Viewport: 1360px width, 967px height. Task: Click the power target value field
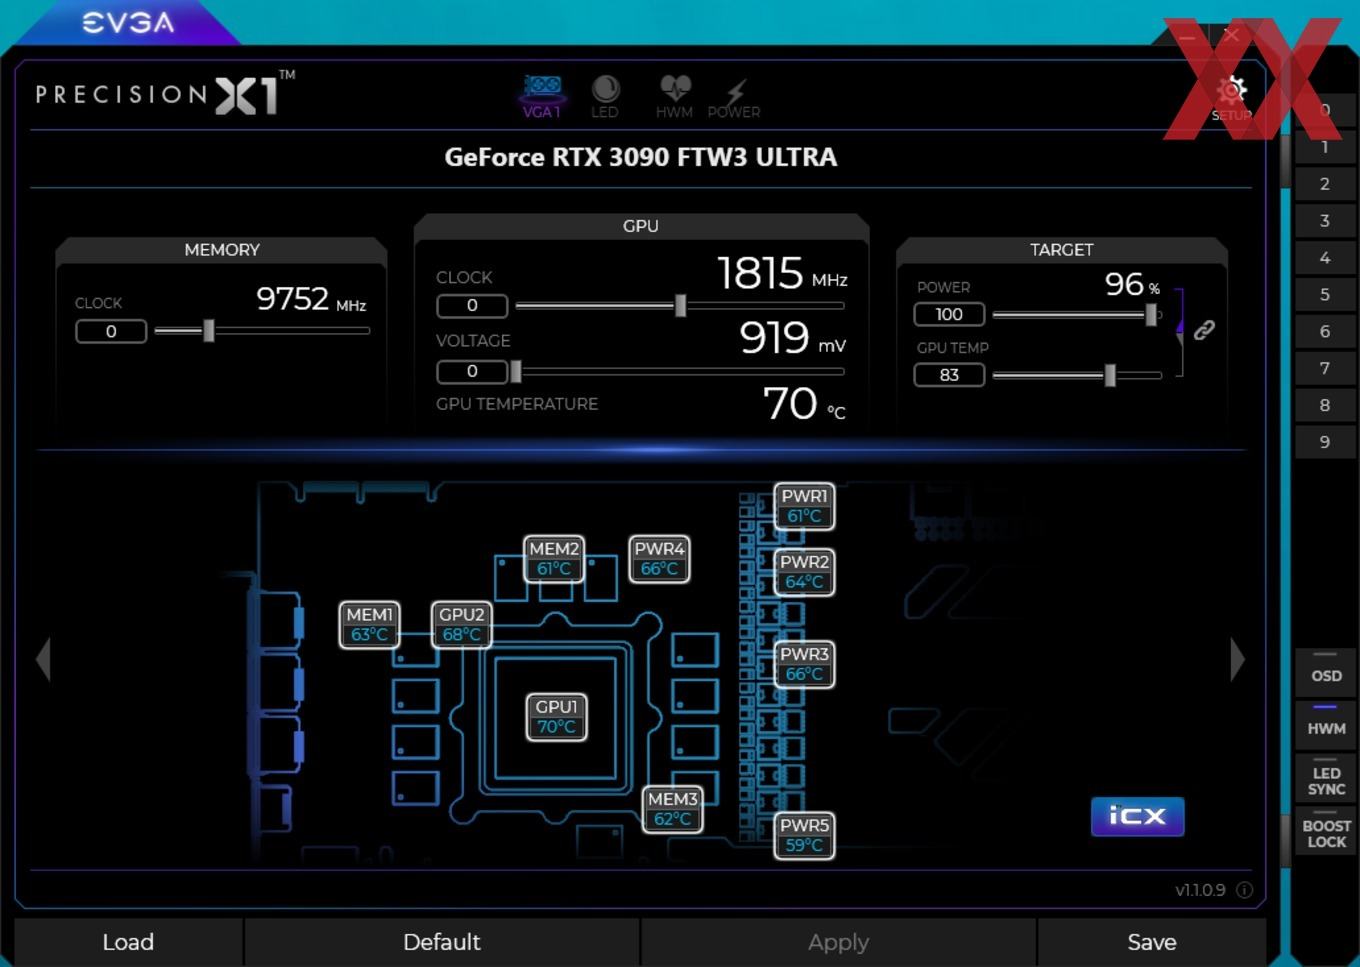pos(949,314)
